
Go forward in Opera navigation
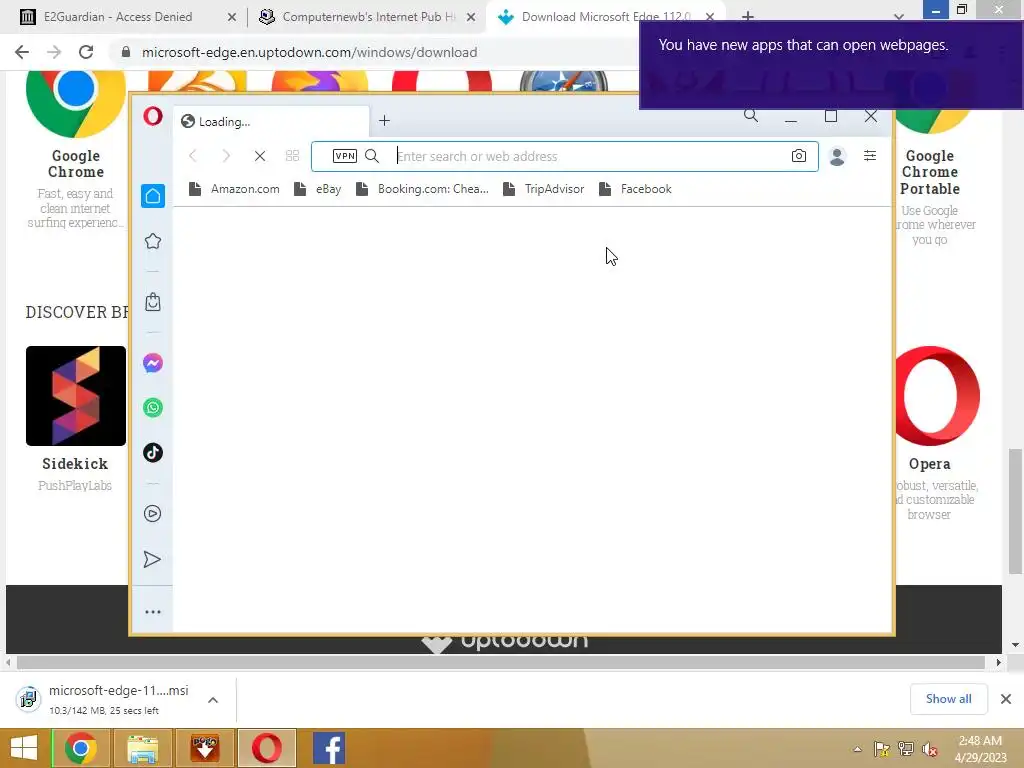pyautogui.click(x=226, y=155)
